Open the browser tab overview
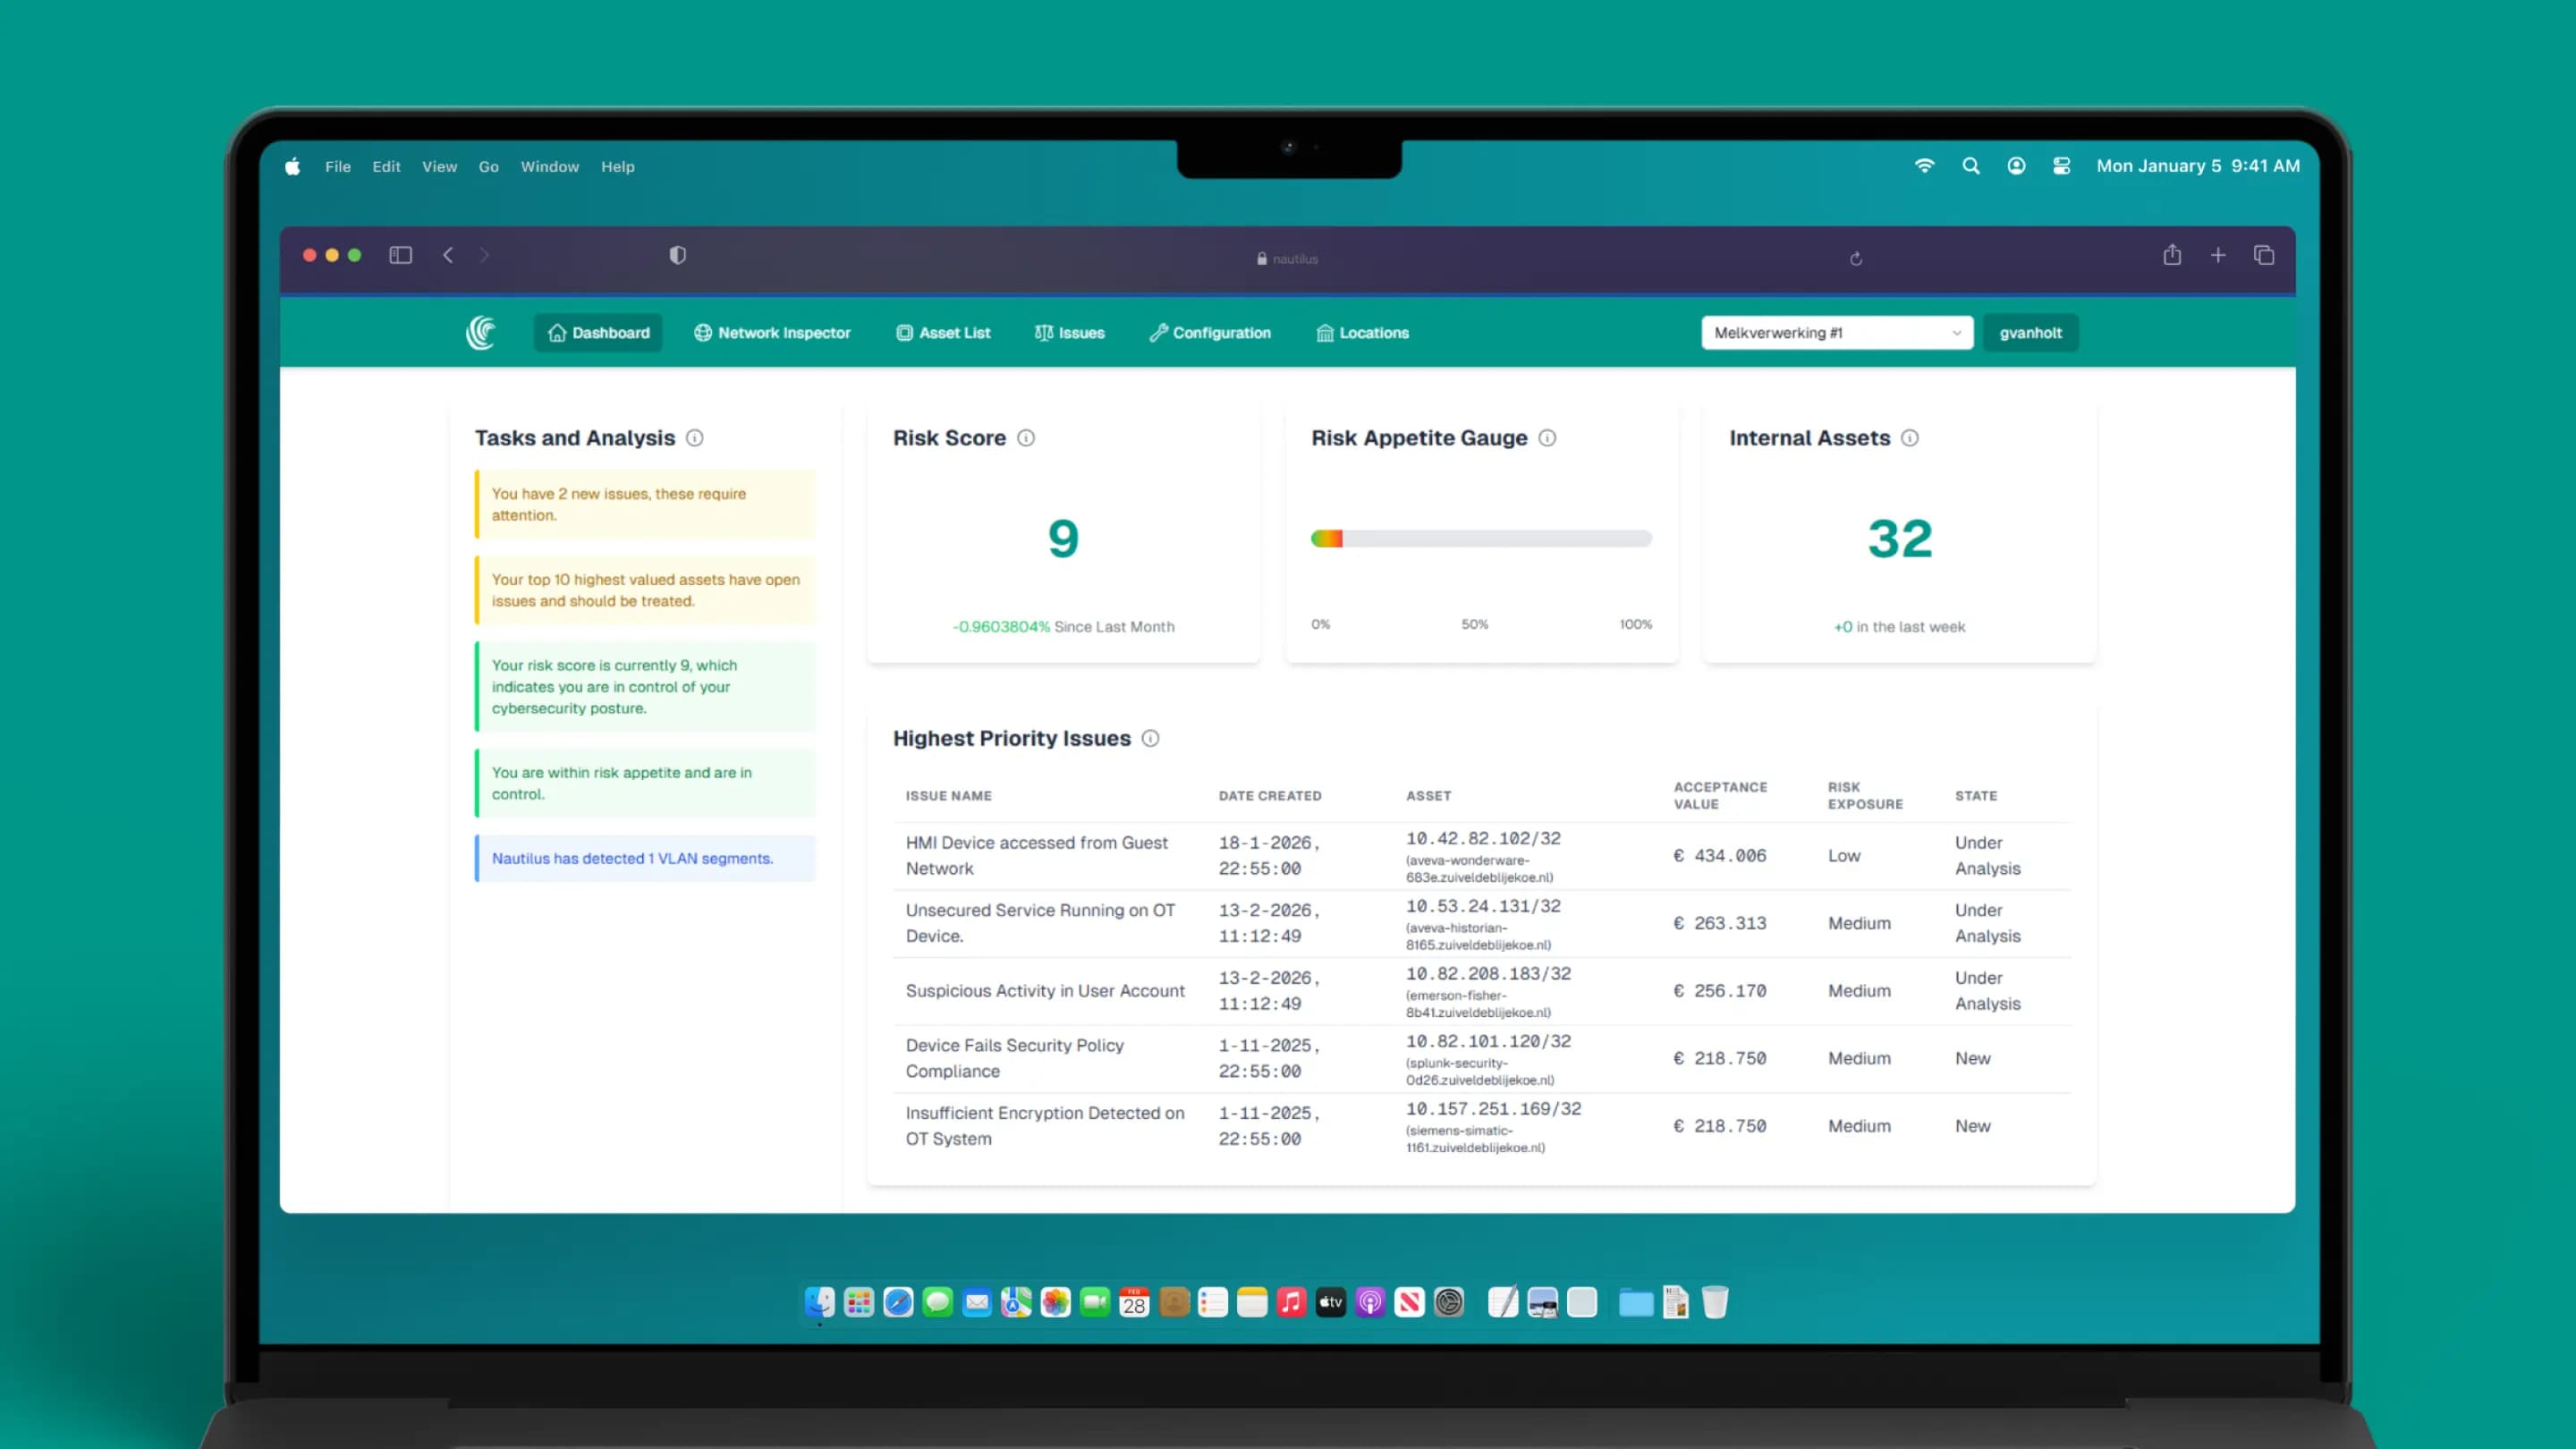Viewport: 2576px width, 1449px height. point(2264,256)
